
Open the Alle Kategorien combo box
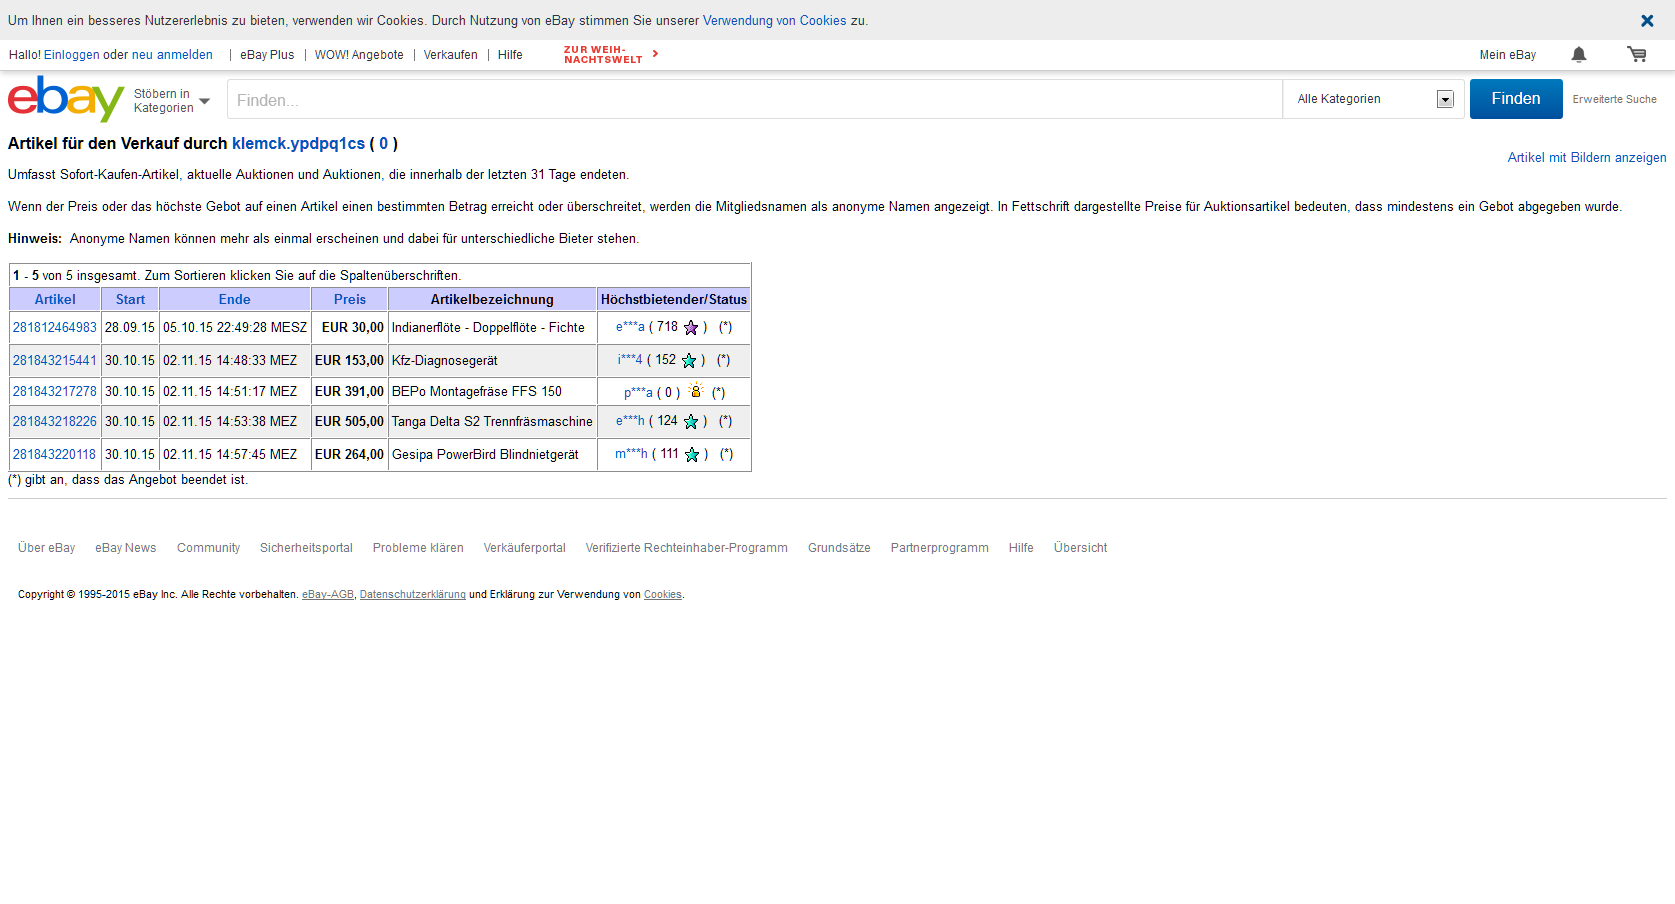(1373, 99)
